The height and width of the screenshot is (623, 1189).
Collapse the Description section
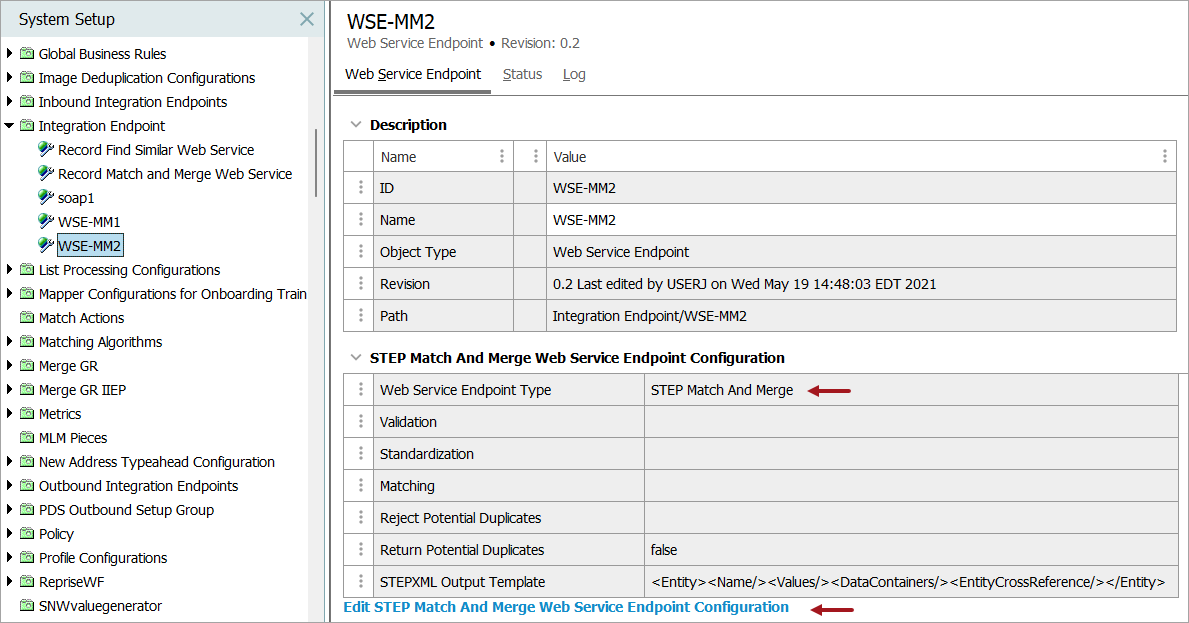(354, 125)
